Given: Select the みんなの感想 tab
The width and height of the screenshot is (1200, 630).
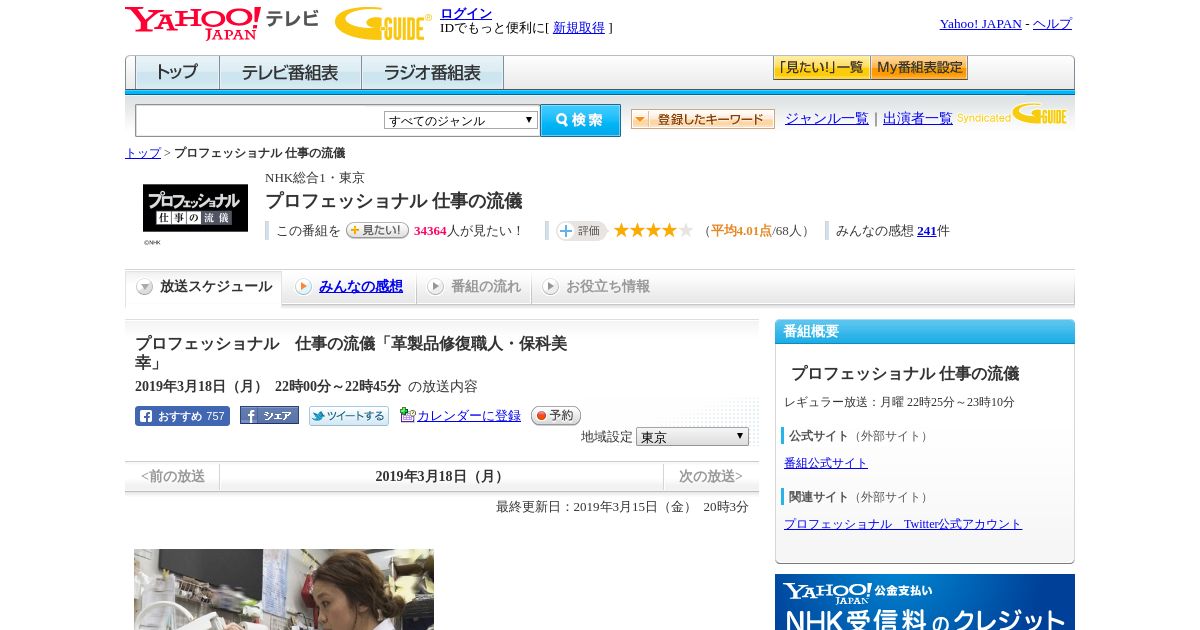Looking at the screenshot, I should click(349, 287).
